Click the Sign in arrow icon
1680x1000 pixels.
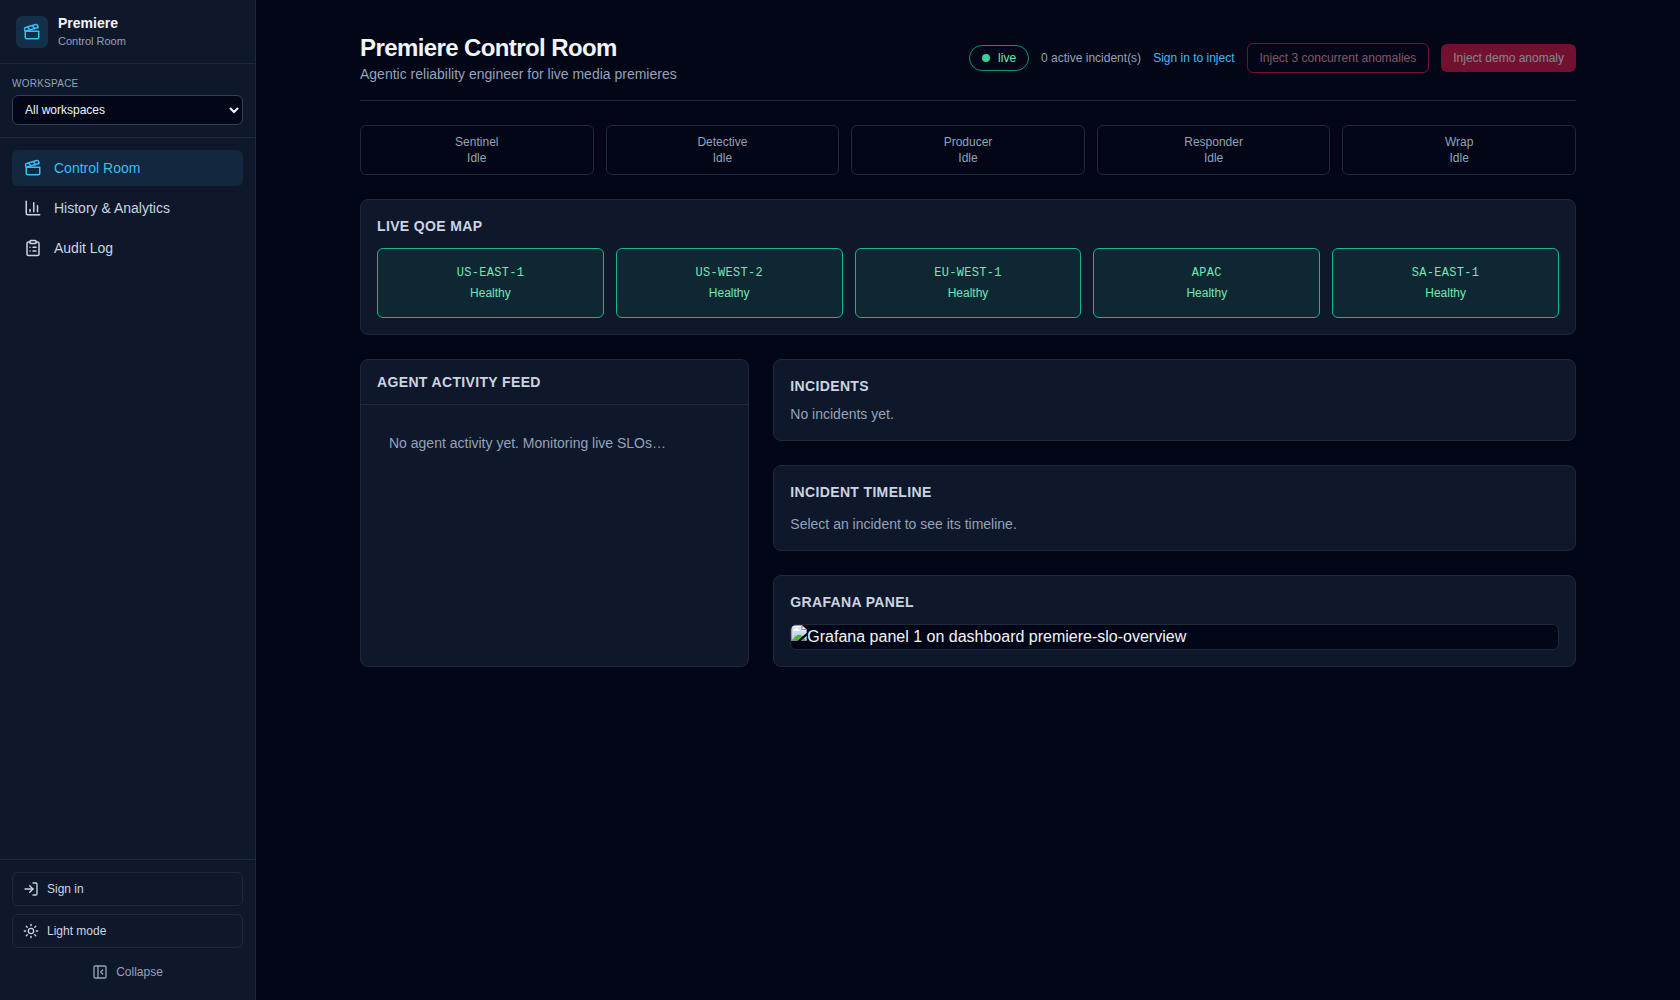[x=31, y=889]
